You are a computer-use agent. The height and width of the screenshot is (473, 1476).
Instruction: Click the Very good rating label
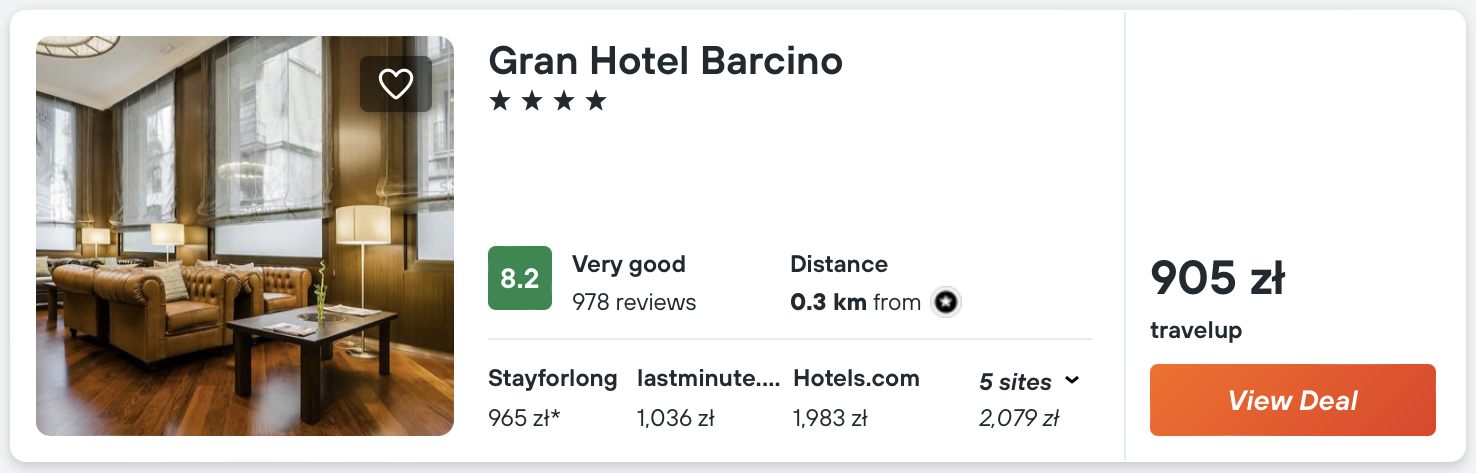pos(628,265)
